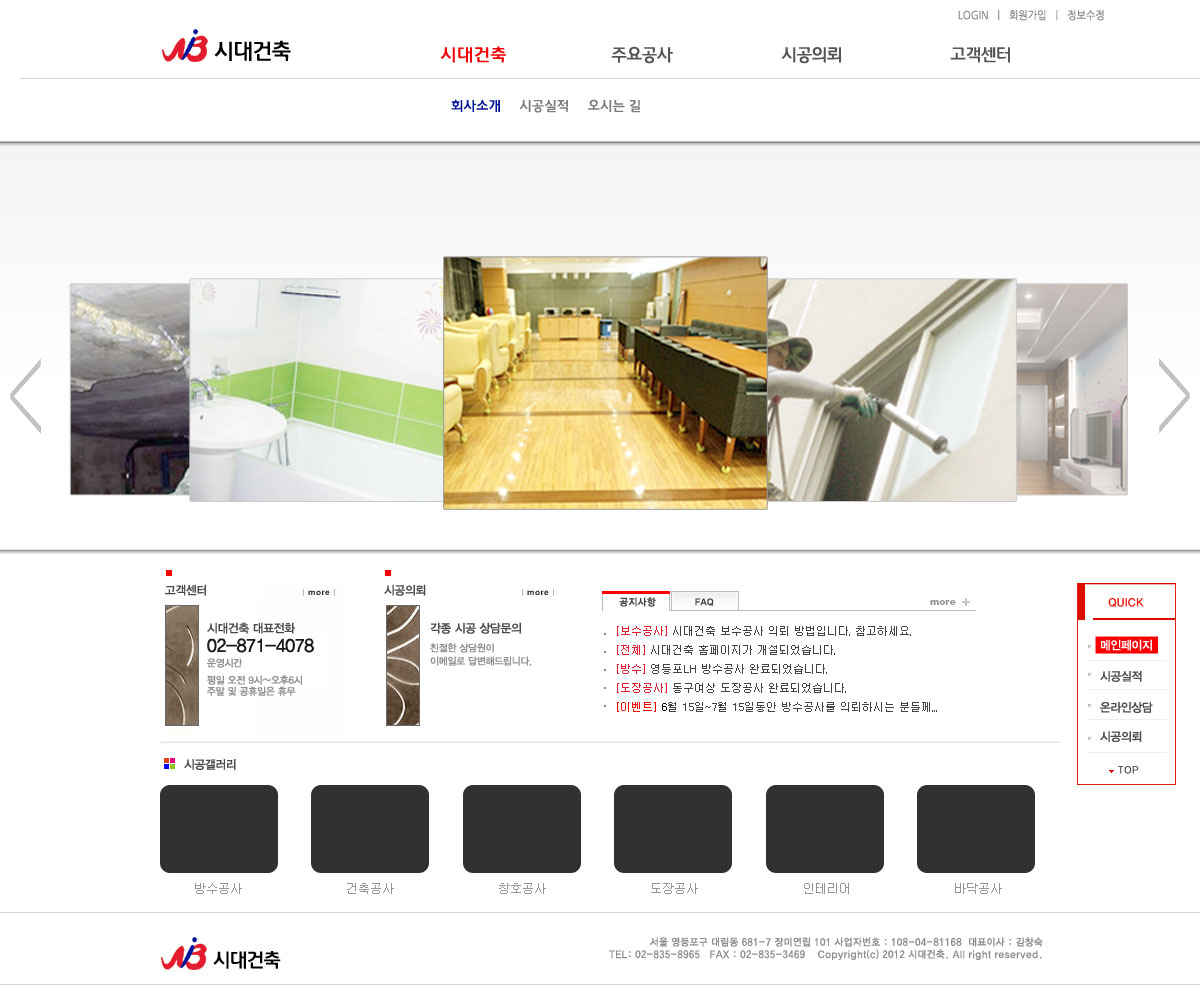Click the 회원가입 link

[x=1027, y=15]
